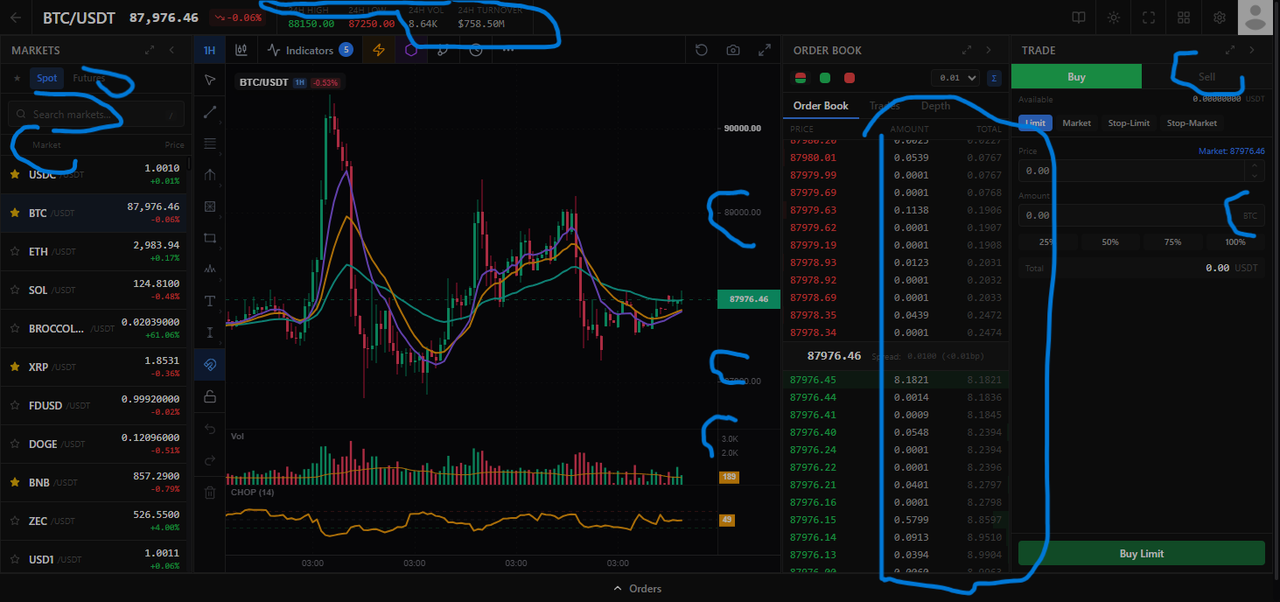Undo drawing in left chart toolbar
Image resolution: width=1280 pixels, height=602 pixels.
[210, 429]
